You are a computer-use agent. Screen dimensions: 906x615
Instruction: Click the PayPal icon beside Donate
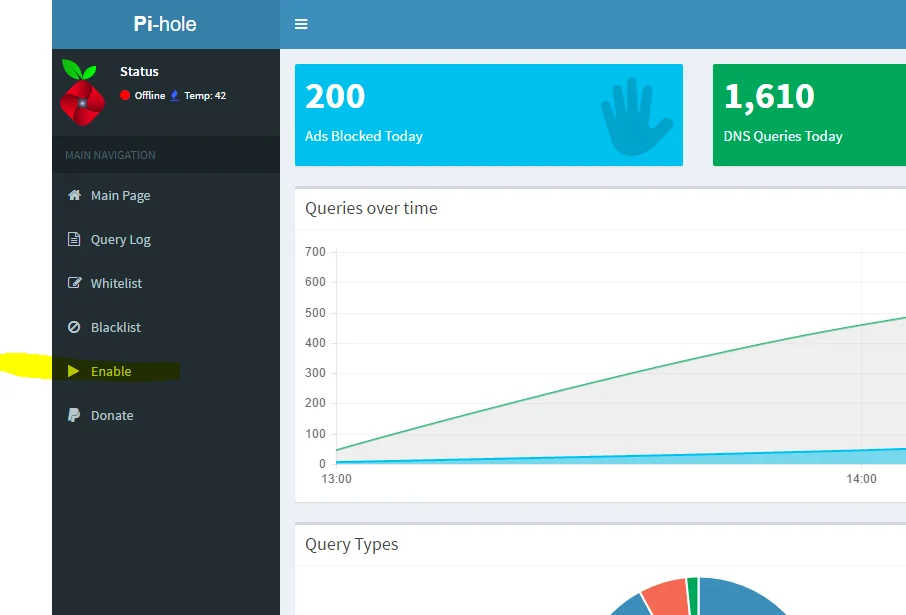pyautogui.click(x=74, y=415)
